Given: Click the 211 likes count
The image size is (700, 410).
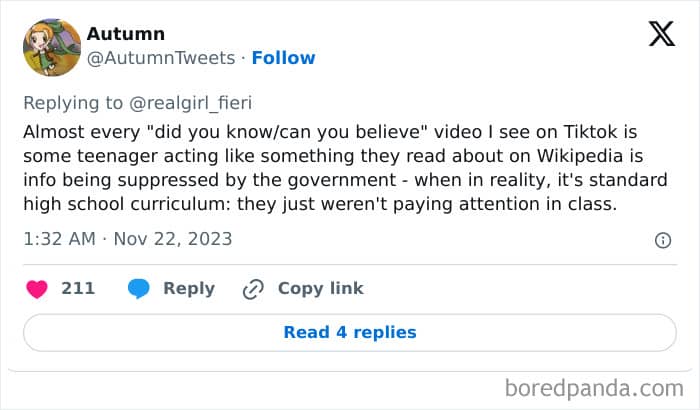Looking at the screenshot, I should tap(78, 288).
